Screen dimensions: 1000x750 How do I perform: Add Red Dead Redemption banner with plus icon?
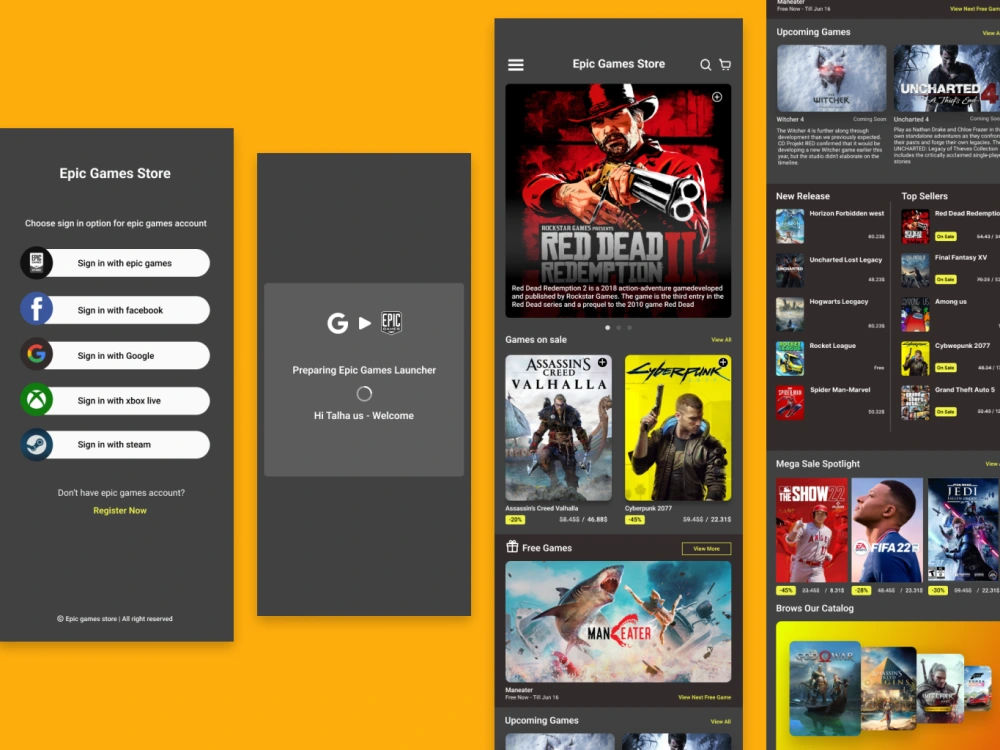coord(717,97)
